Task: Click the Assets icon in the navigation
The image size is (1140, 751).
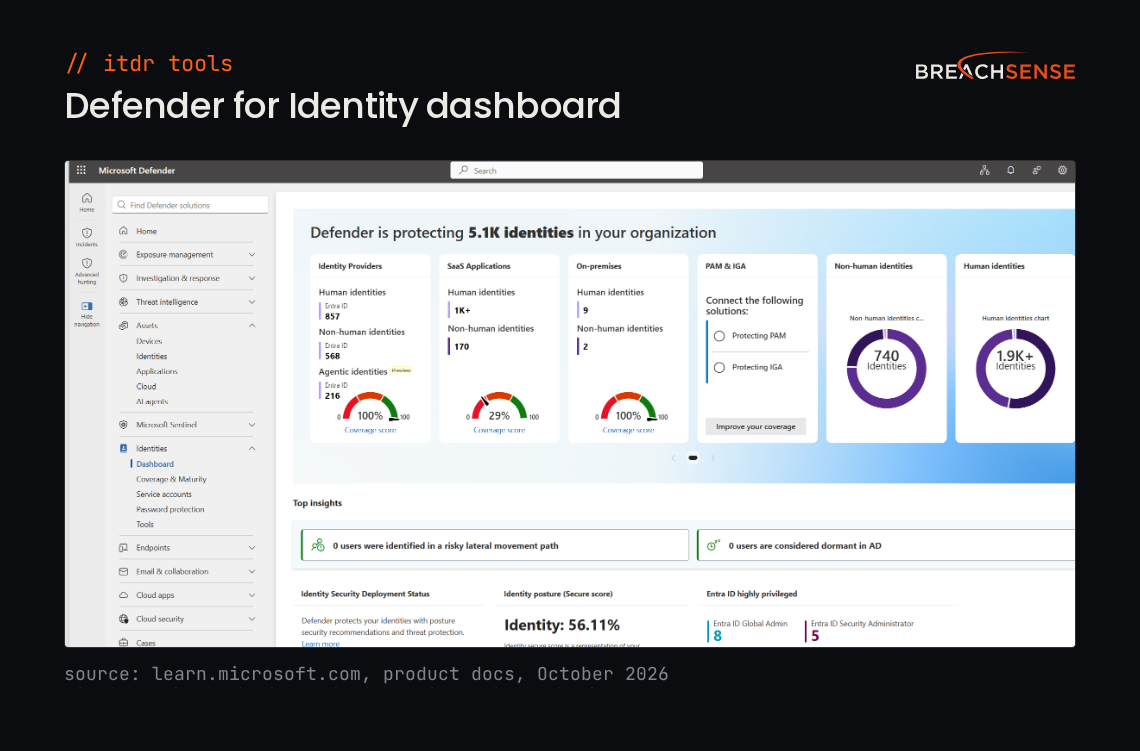Action: (123, 326)
